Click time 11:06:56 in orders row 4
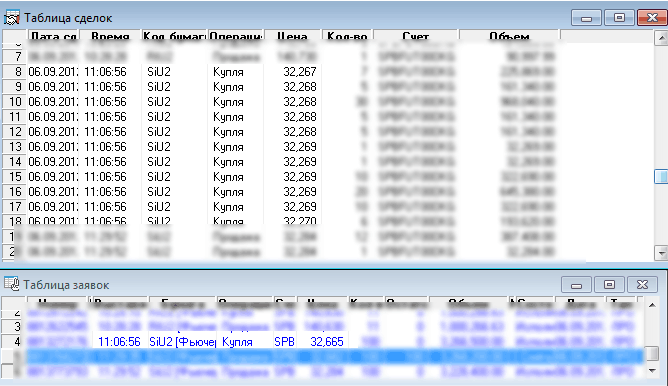 coord(119,342)
